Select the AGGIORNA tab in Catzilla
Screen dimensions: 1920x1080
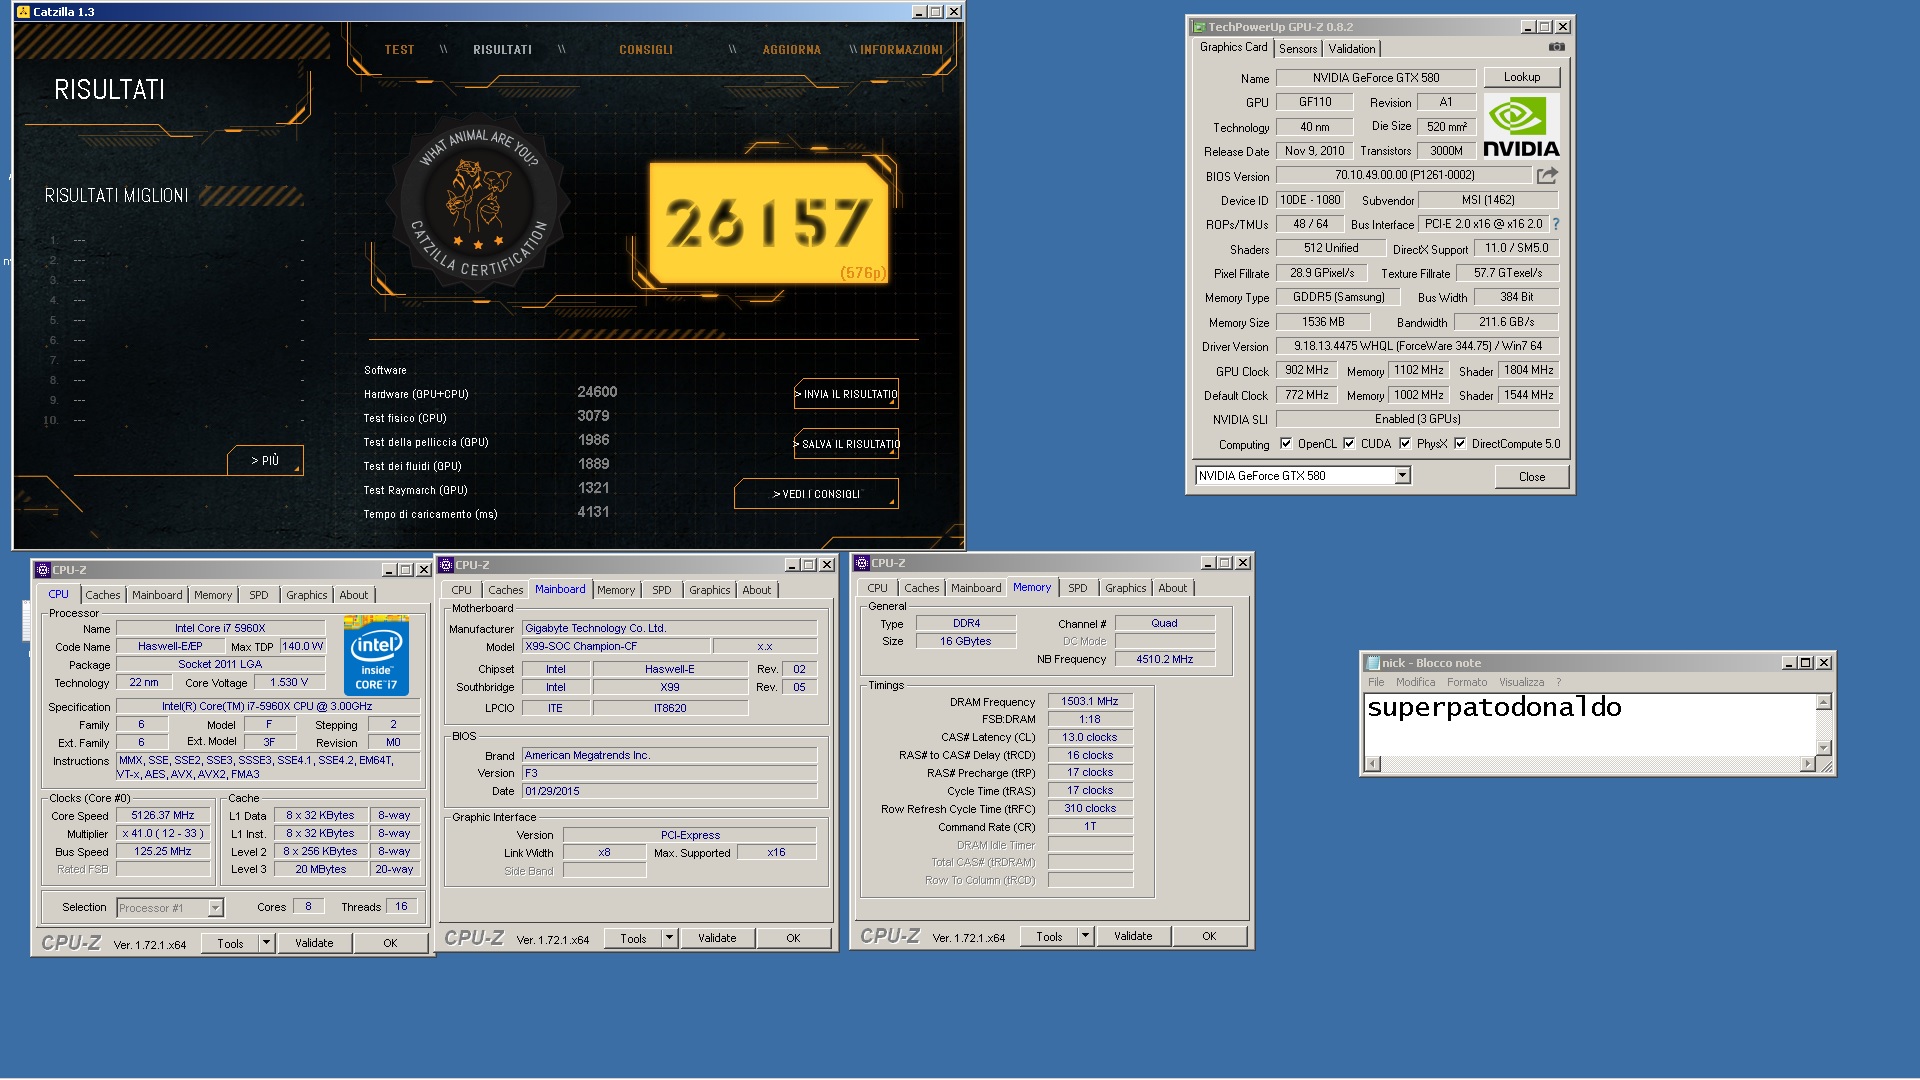point(791,50)
